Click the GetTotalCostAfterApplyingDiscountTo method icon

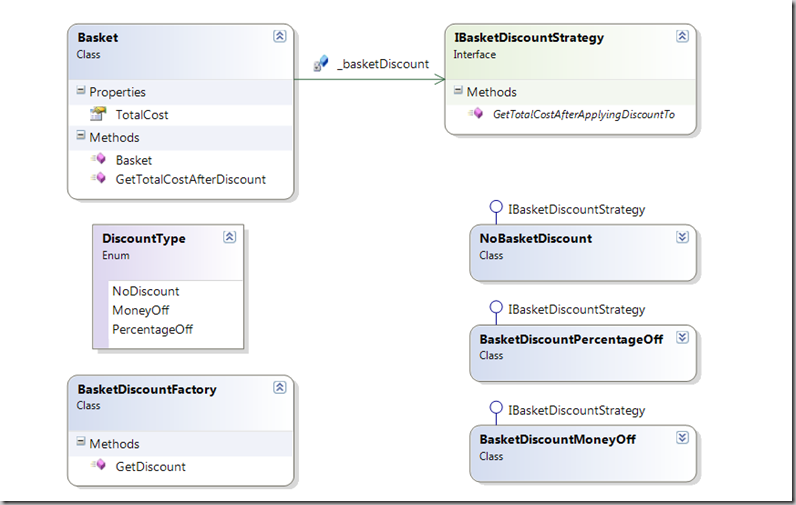[x=477, y=115]
